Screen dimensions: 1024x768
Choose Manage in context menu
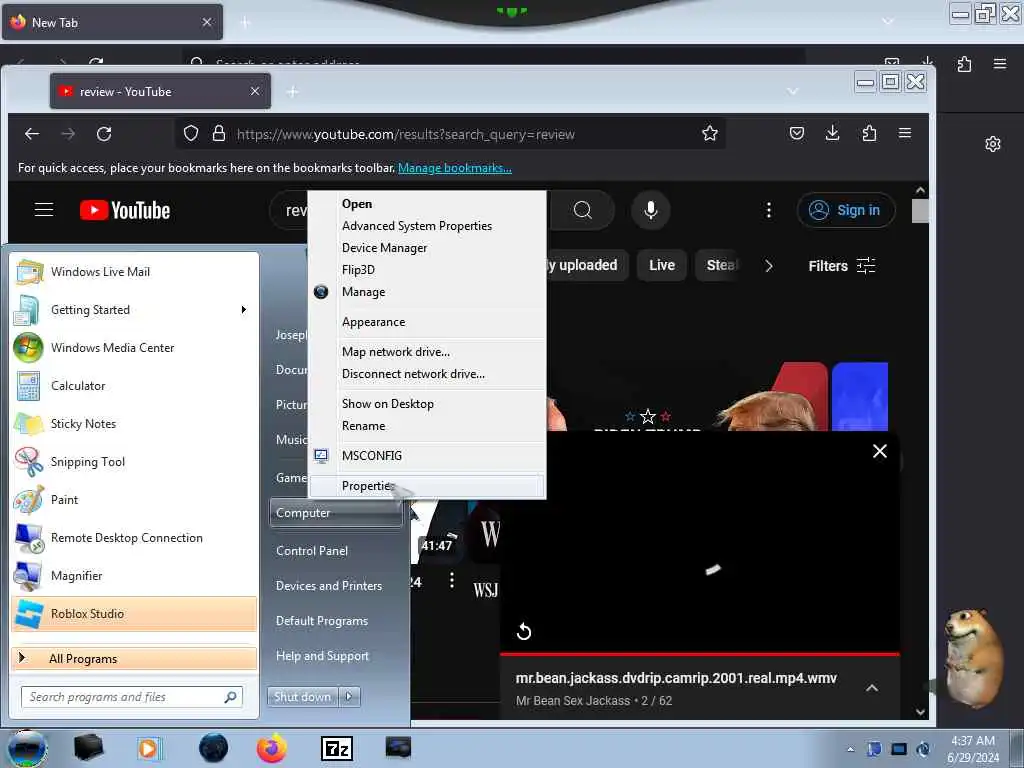click(x=426, y=292)
